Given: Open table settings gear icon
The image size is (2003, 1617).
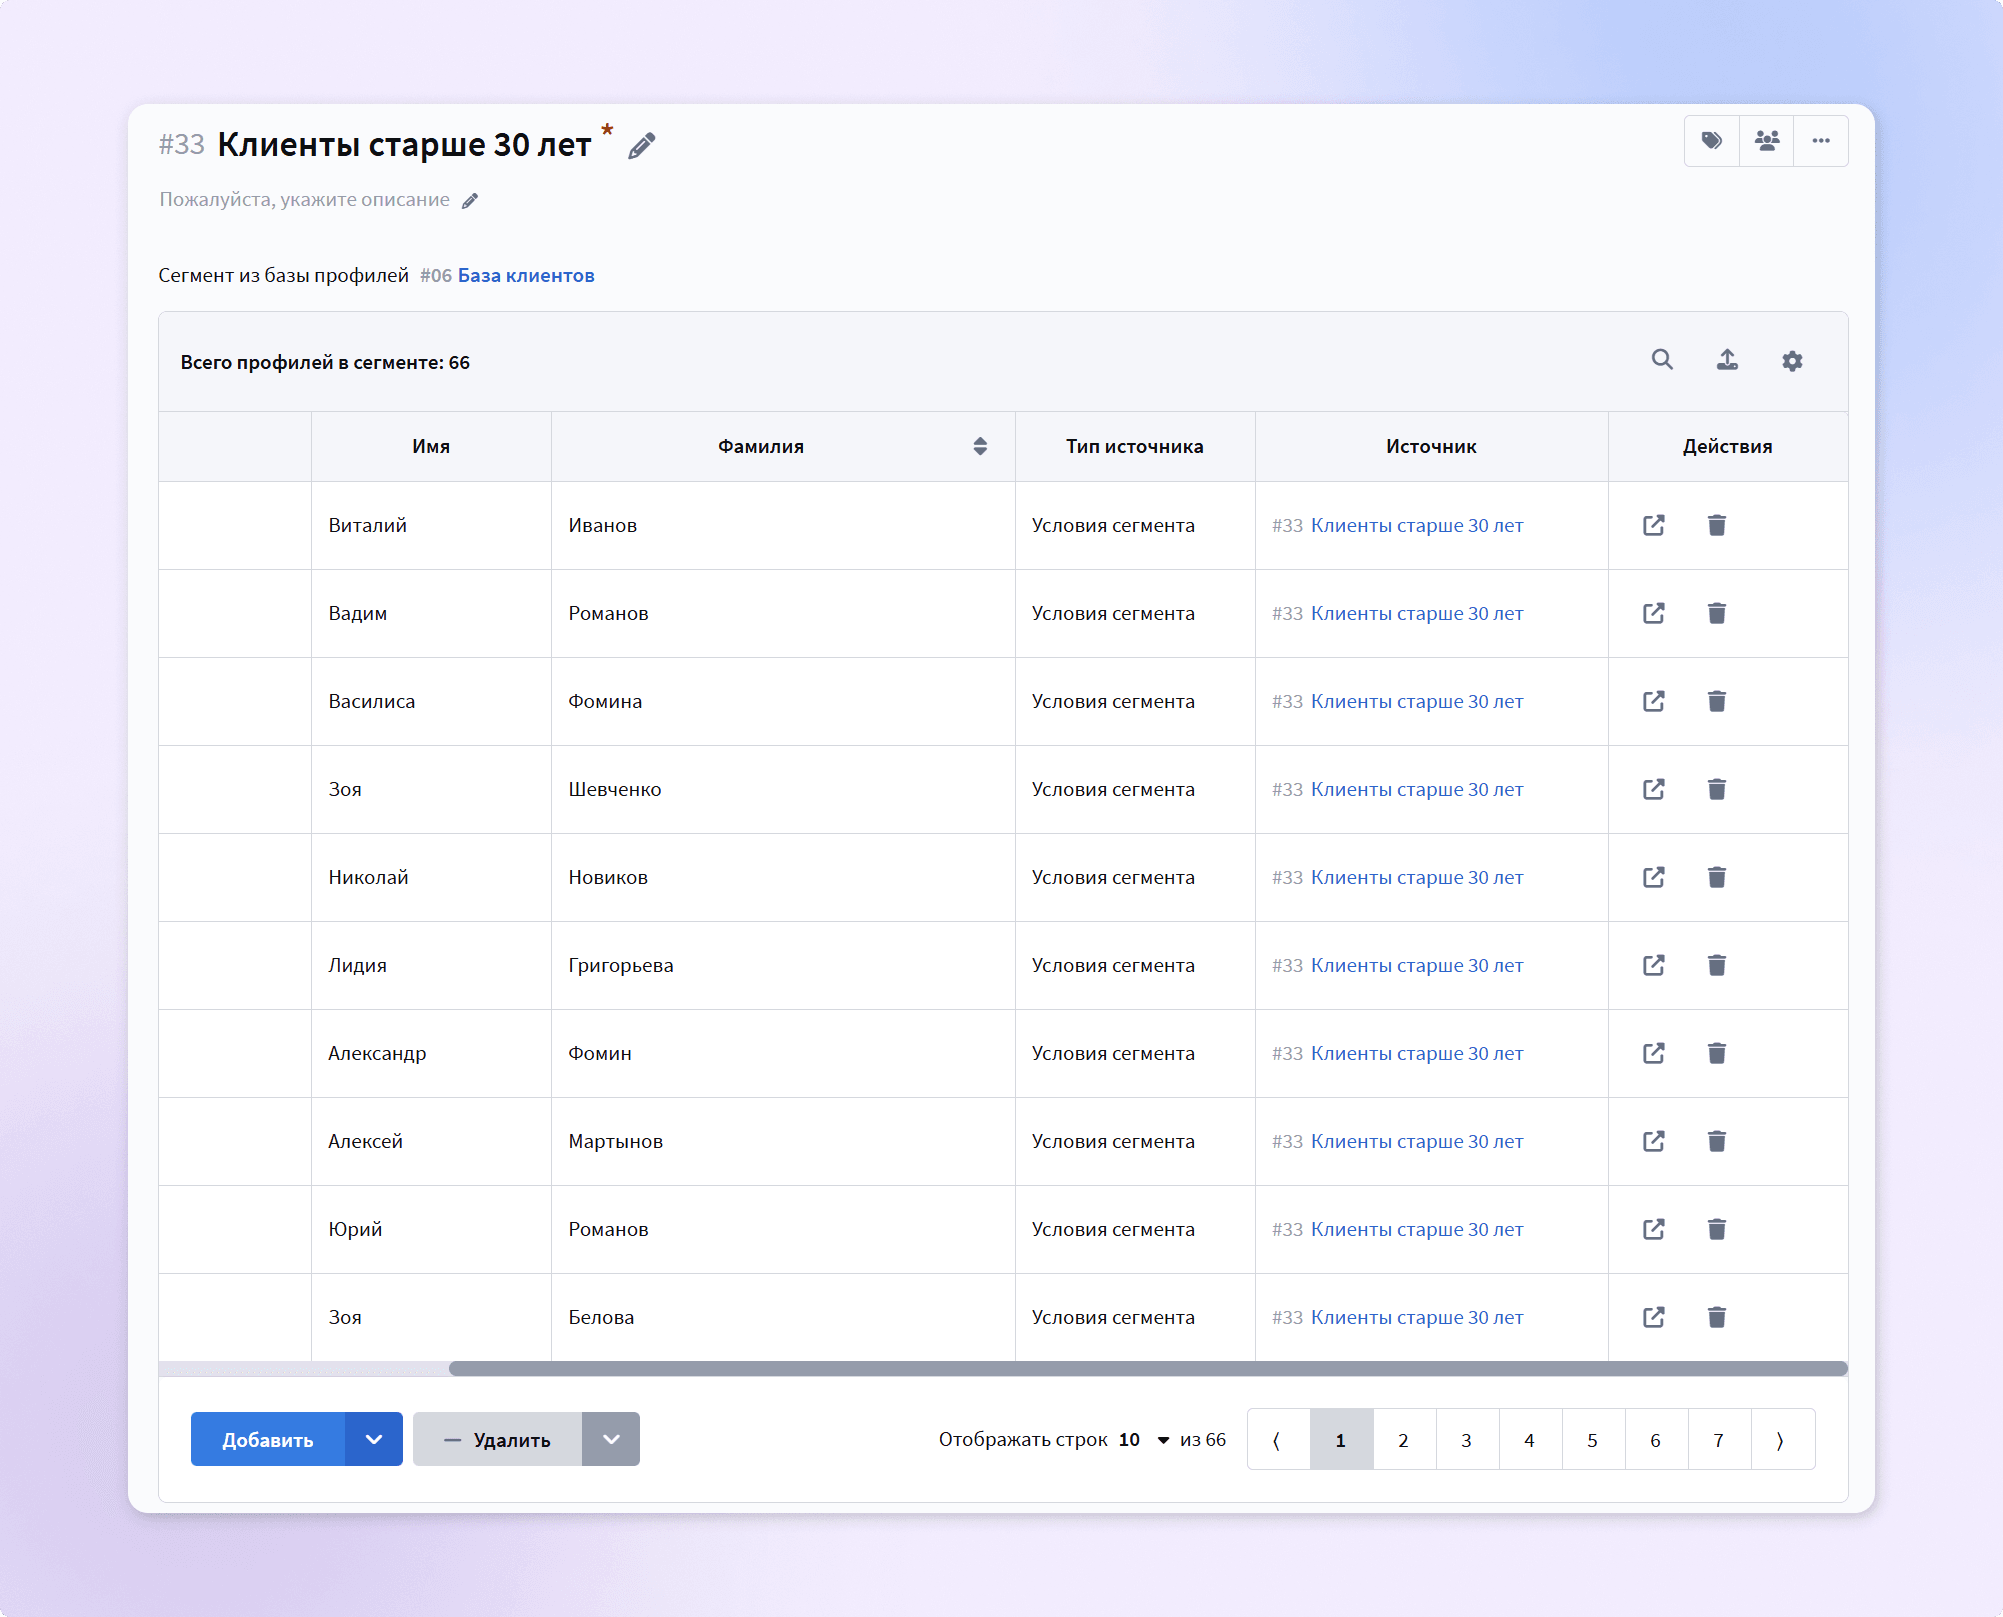Looking at the screenshot, I should tap(1792, 361).
